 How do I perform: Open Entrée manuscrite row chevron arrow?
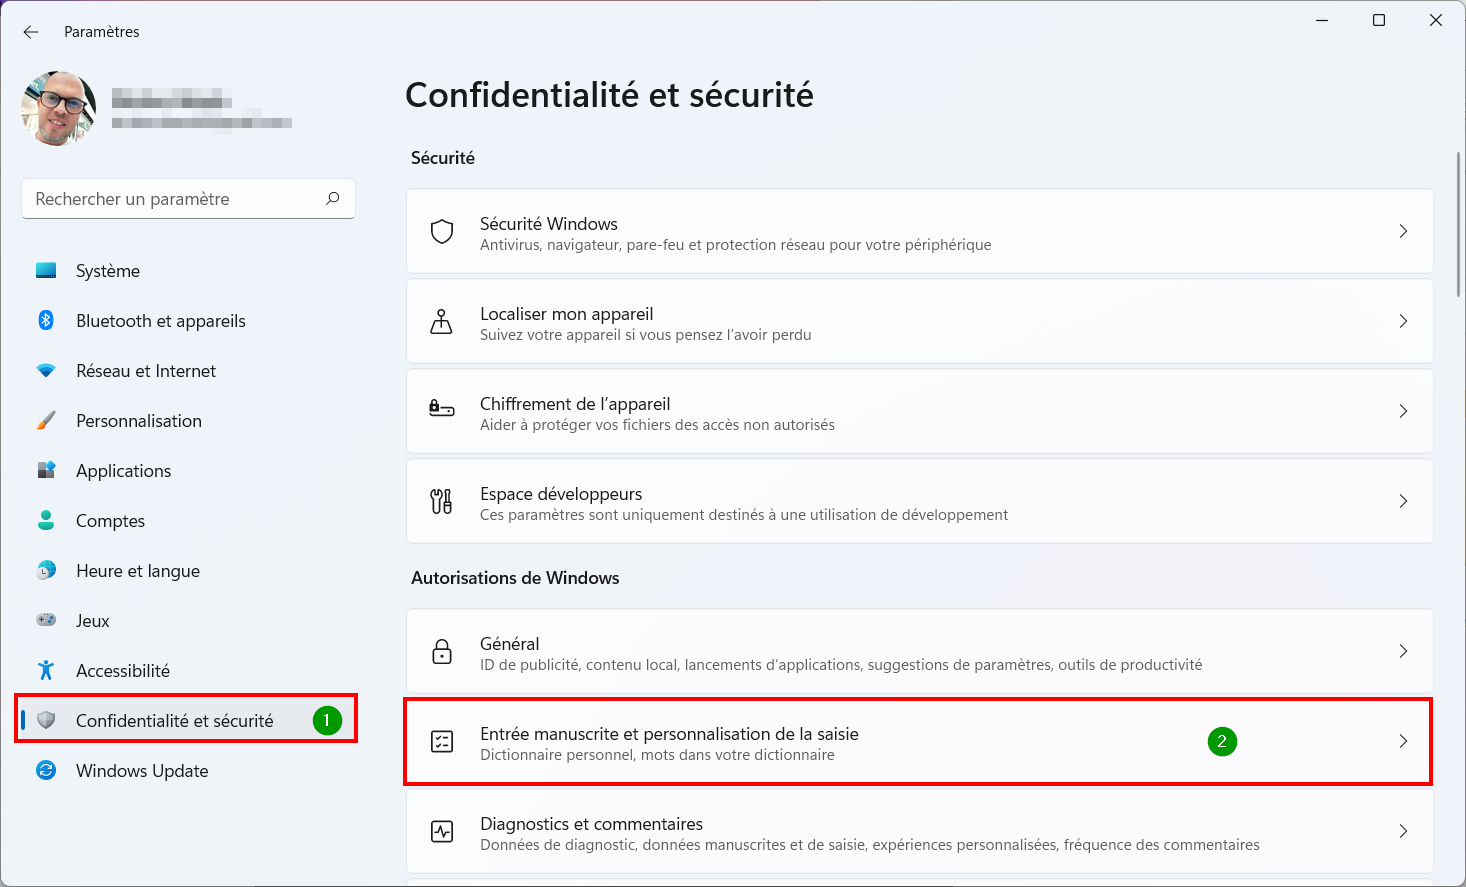[1403, 741]
